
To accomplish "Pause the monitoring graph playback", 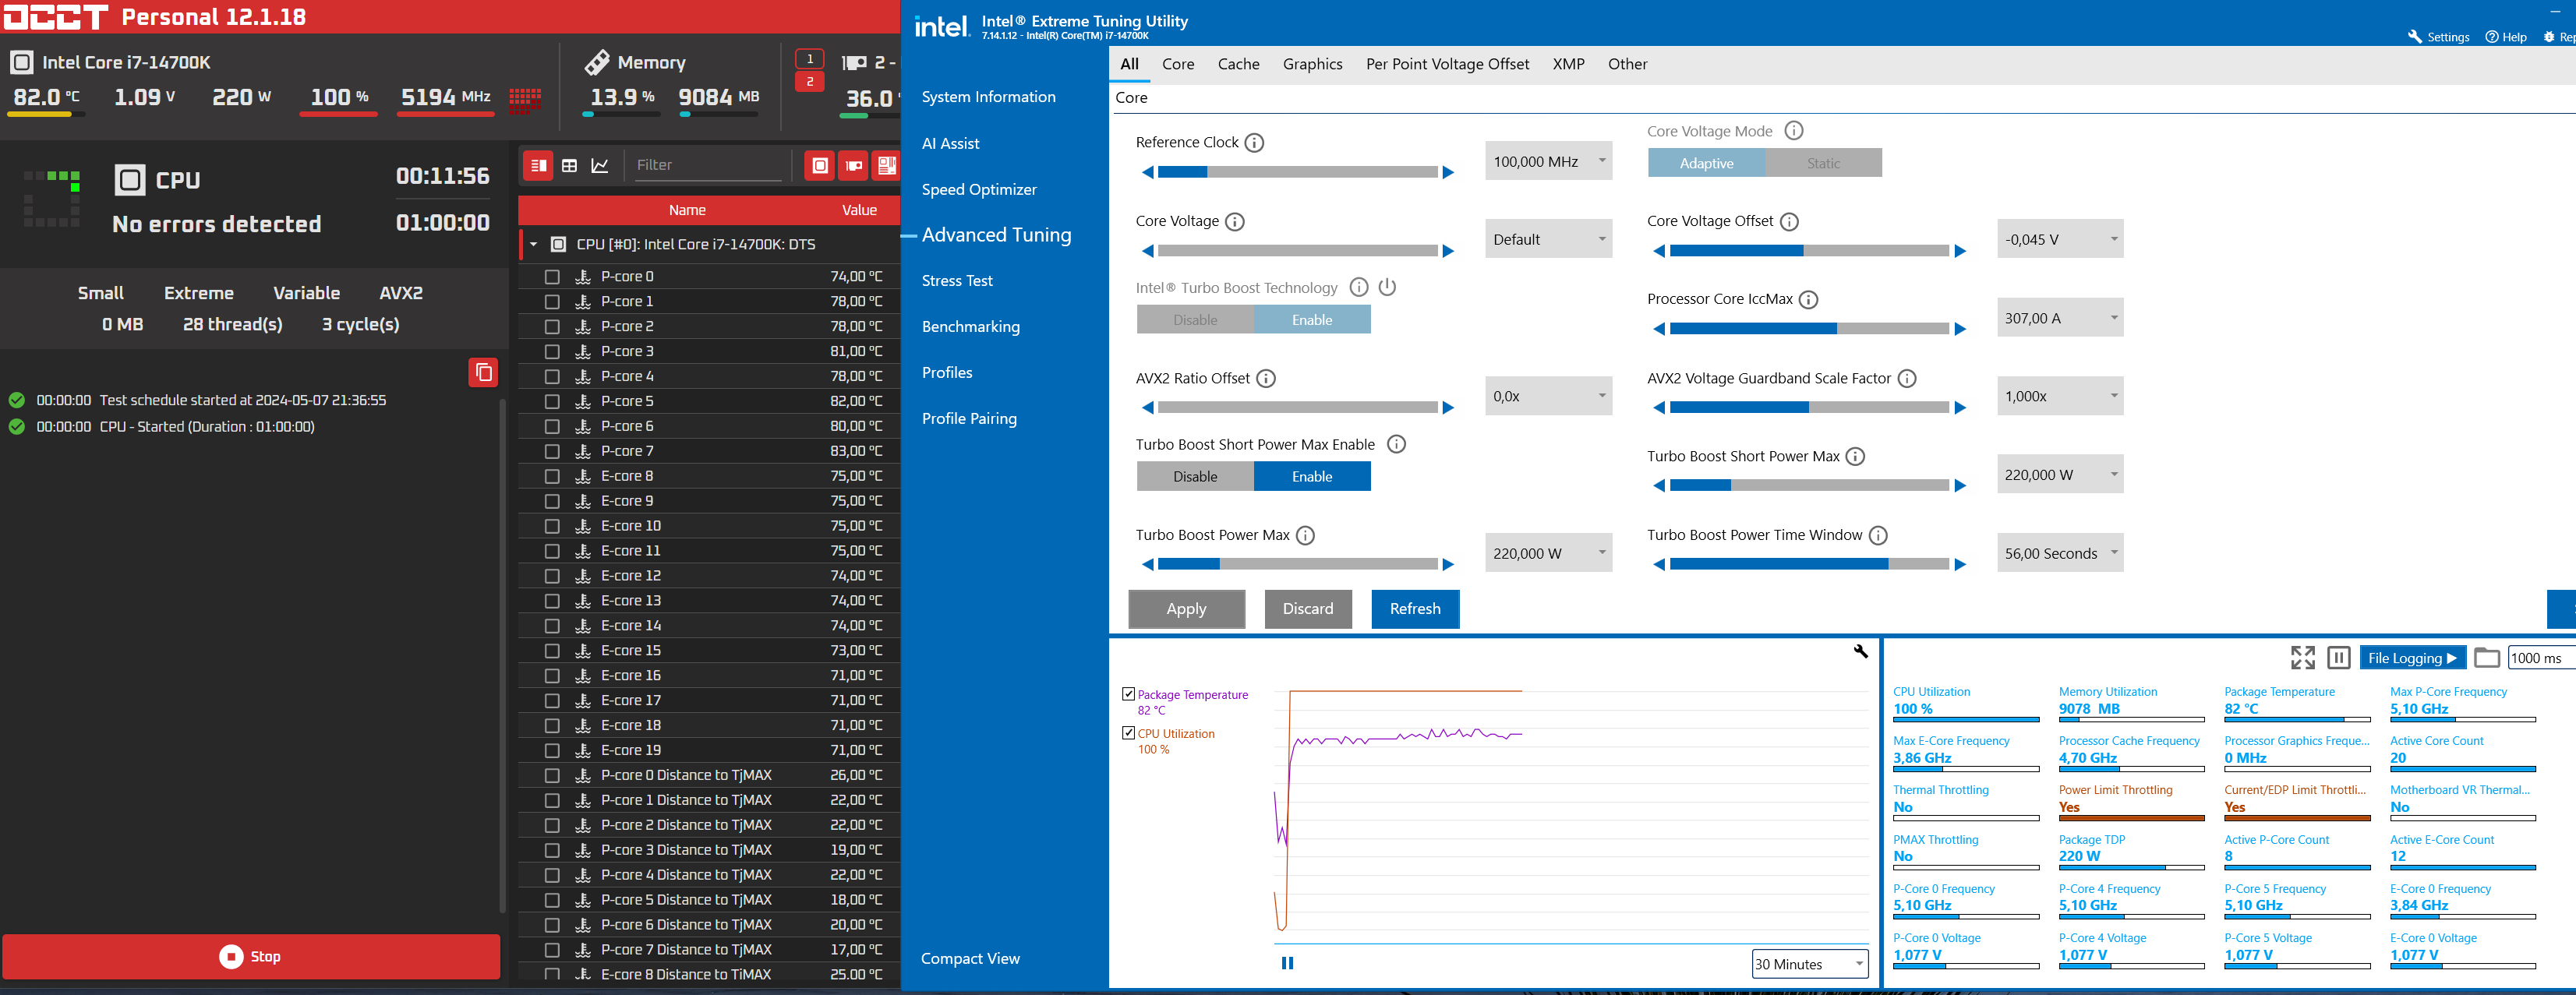I will [1287, 964].
